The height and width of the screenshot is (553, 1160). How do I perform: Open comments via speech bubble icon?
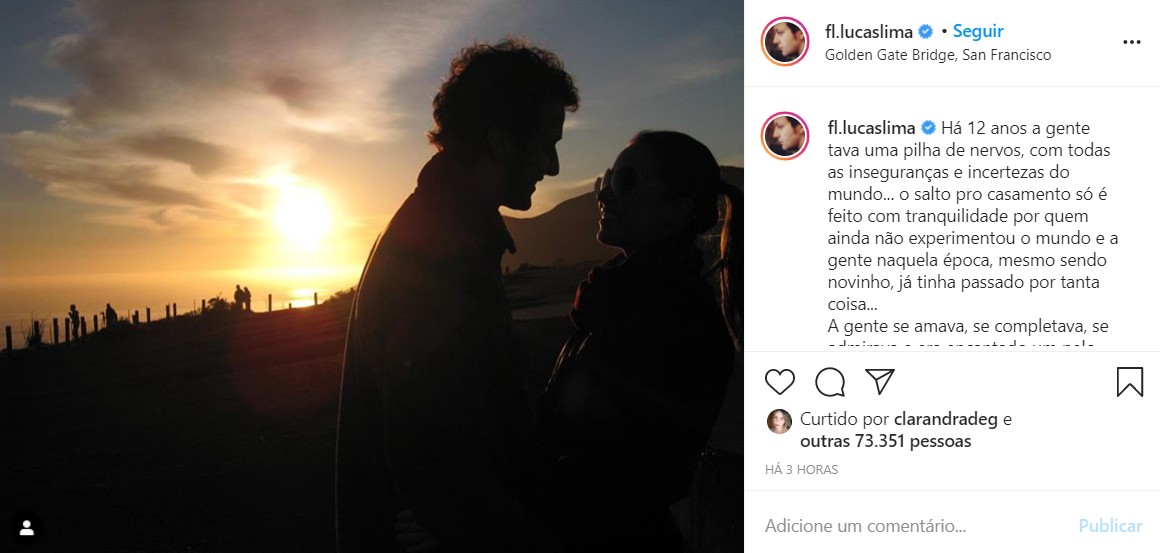[830, 381]
